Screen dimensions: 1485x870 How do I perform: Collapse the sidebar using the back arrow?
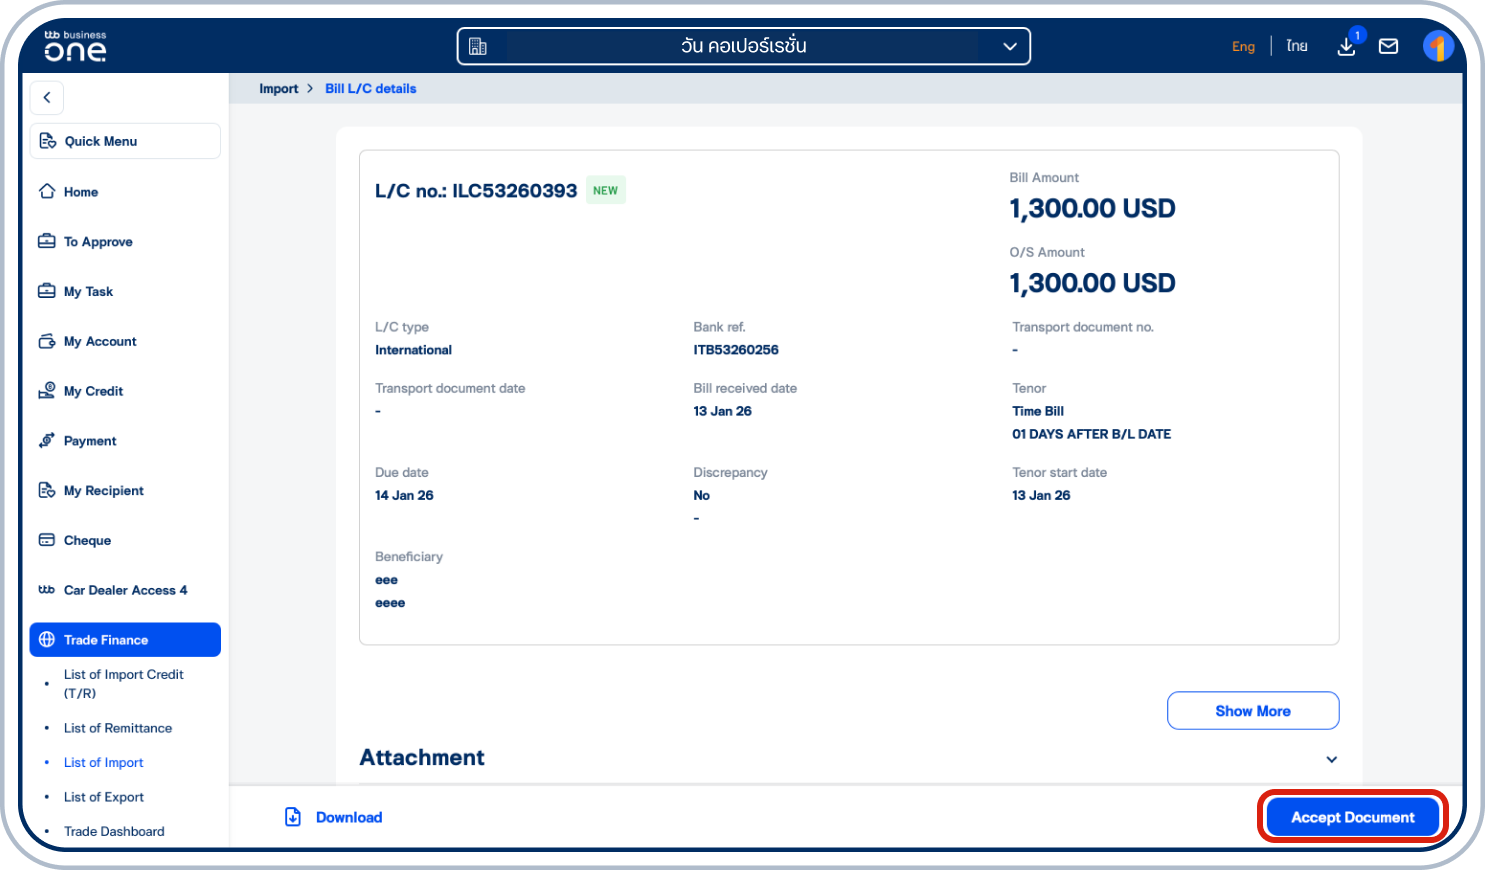click(x=46, y=97)
